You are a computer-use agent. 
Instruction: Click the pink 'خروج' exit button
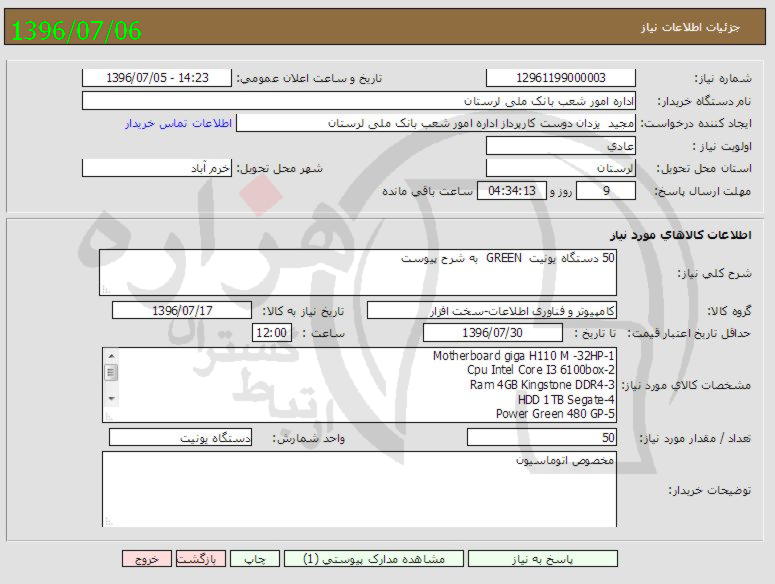tap(148, 560)
